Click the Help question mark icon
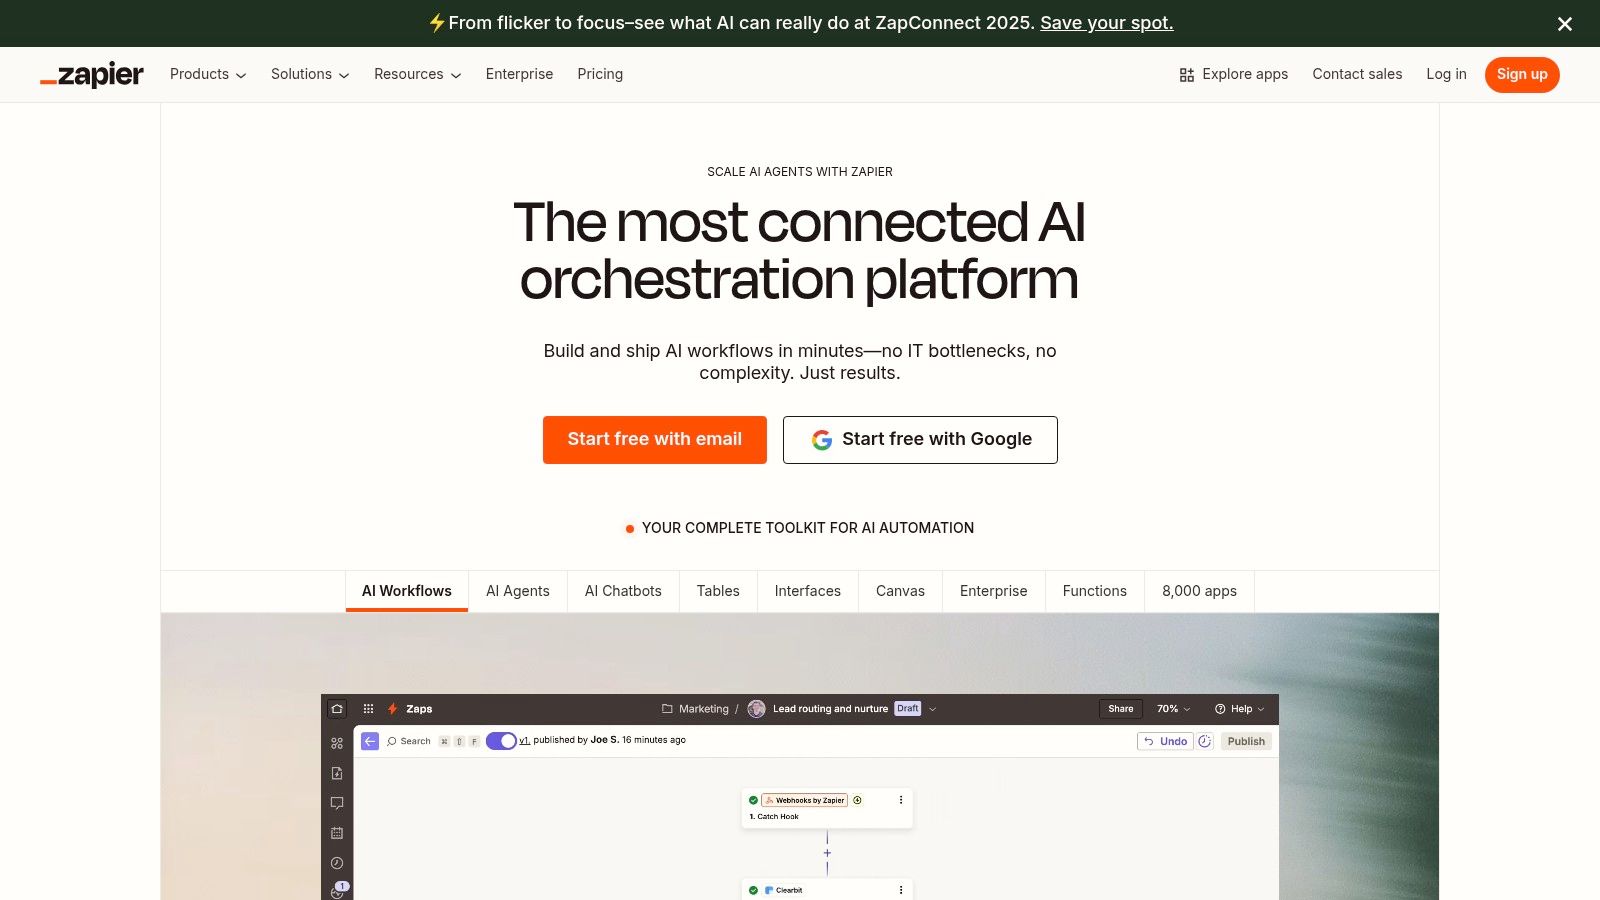 point(1220,709)
